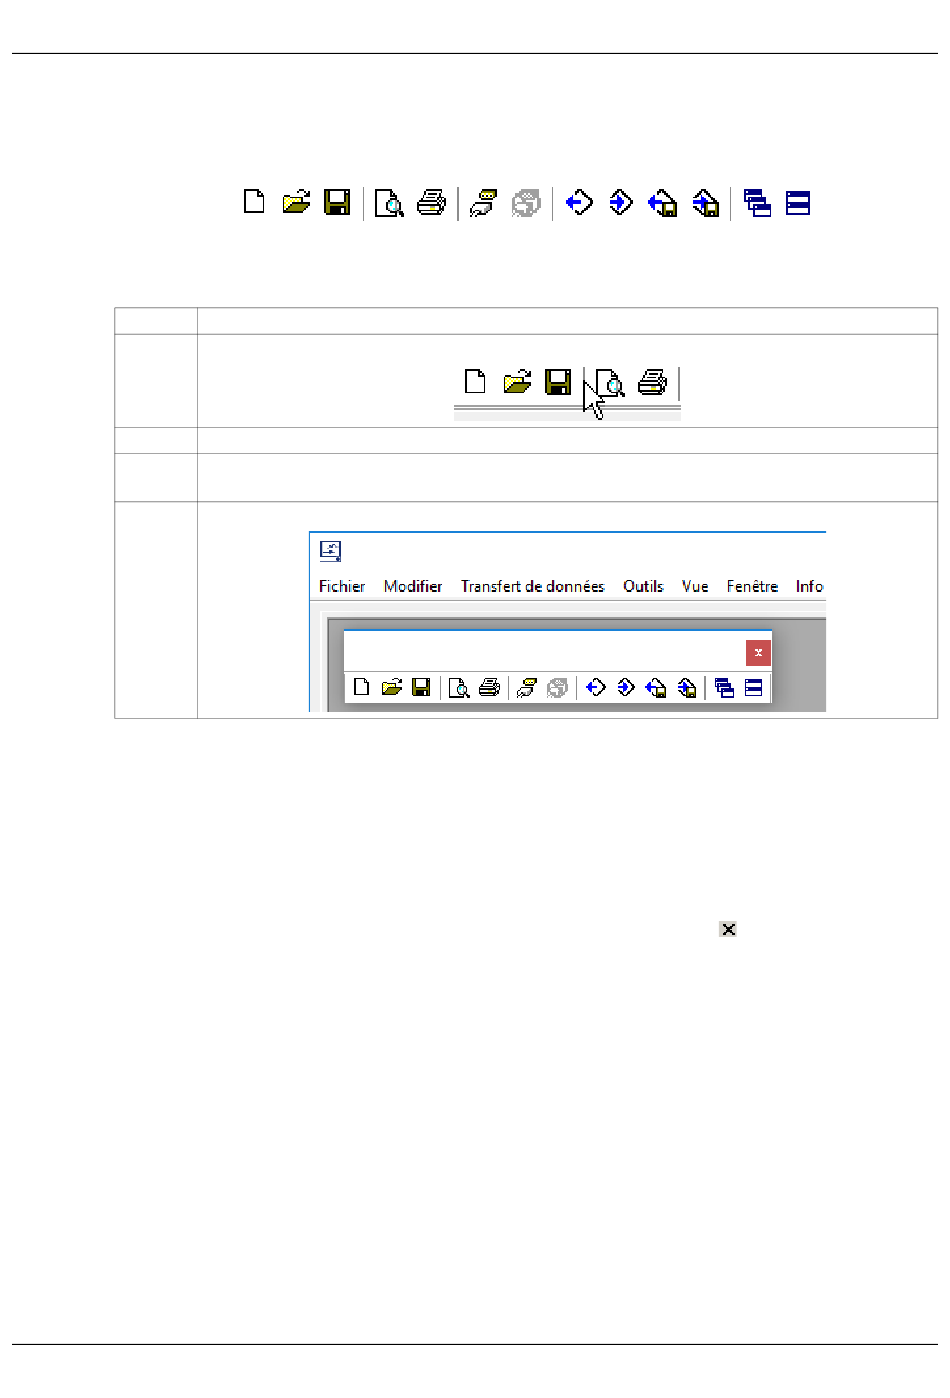Click the small grey X icon below the table
This screenshot has height=1398, width=950.
click(728, 929)
